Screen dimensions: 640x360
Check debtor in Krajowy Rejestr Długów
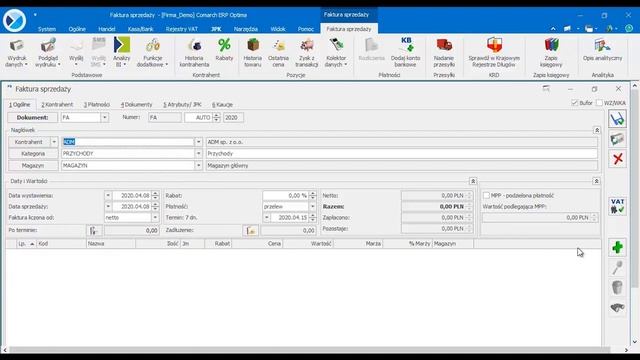[494, 53]
